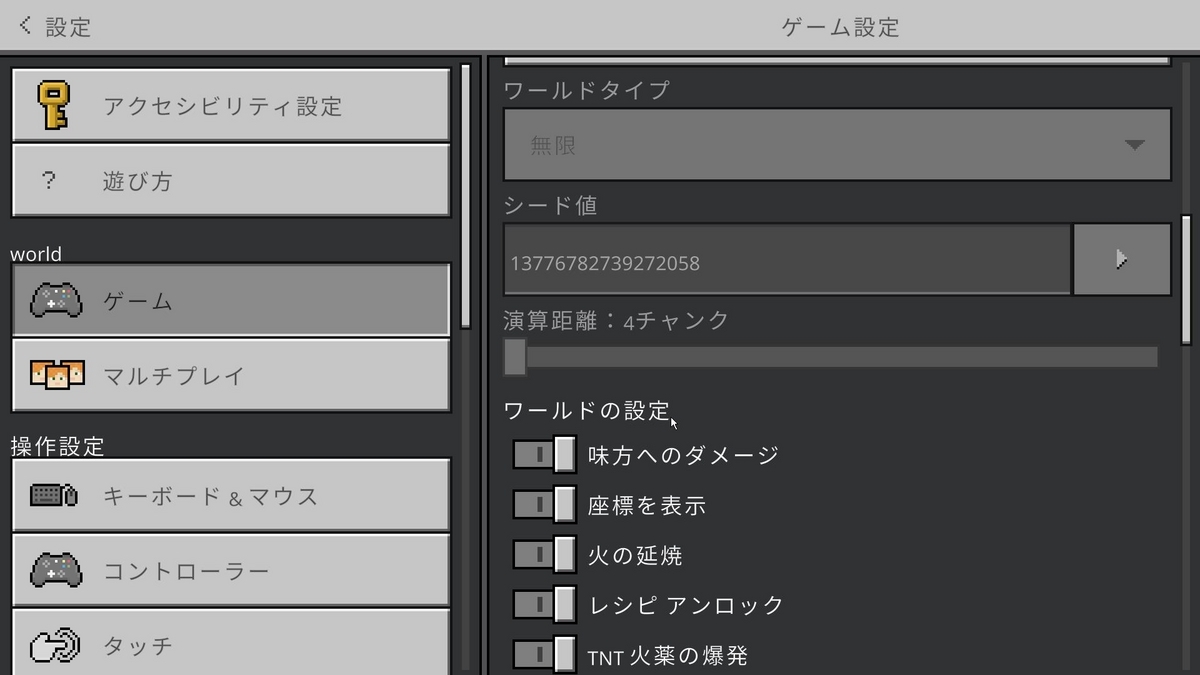Image resolution: width=1200 pixels, height=675 pixels.
Task: Click the left sidebar scrollbar
Action: 465,196
